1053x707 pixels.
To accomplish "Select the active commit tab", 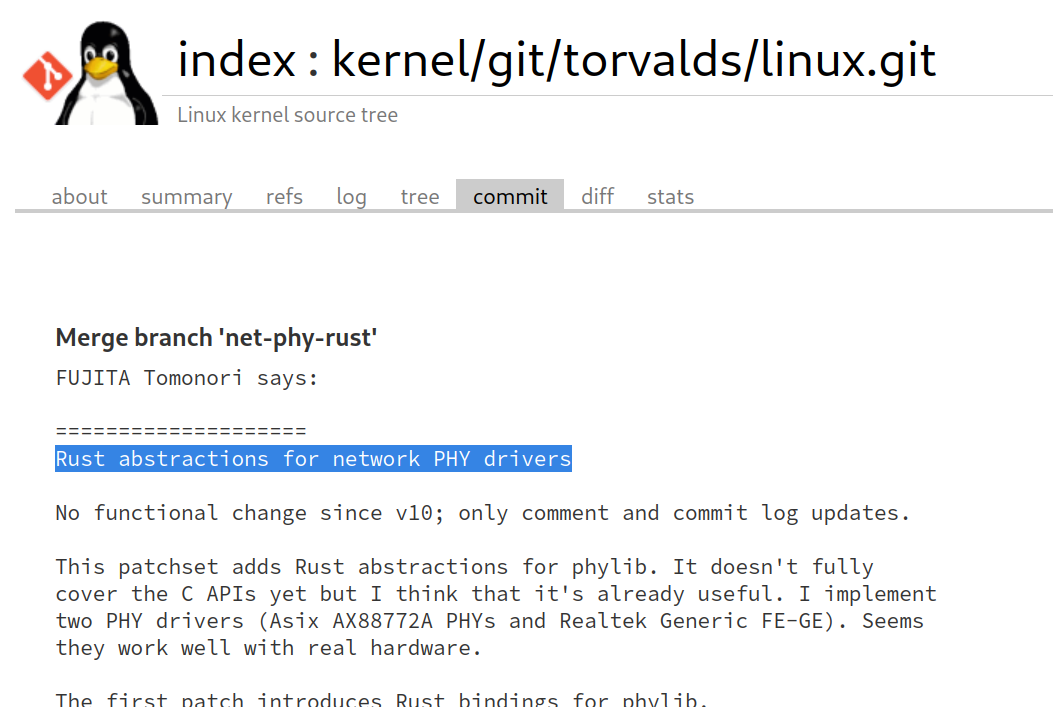I will point(510,197).
